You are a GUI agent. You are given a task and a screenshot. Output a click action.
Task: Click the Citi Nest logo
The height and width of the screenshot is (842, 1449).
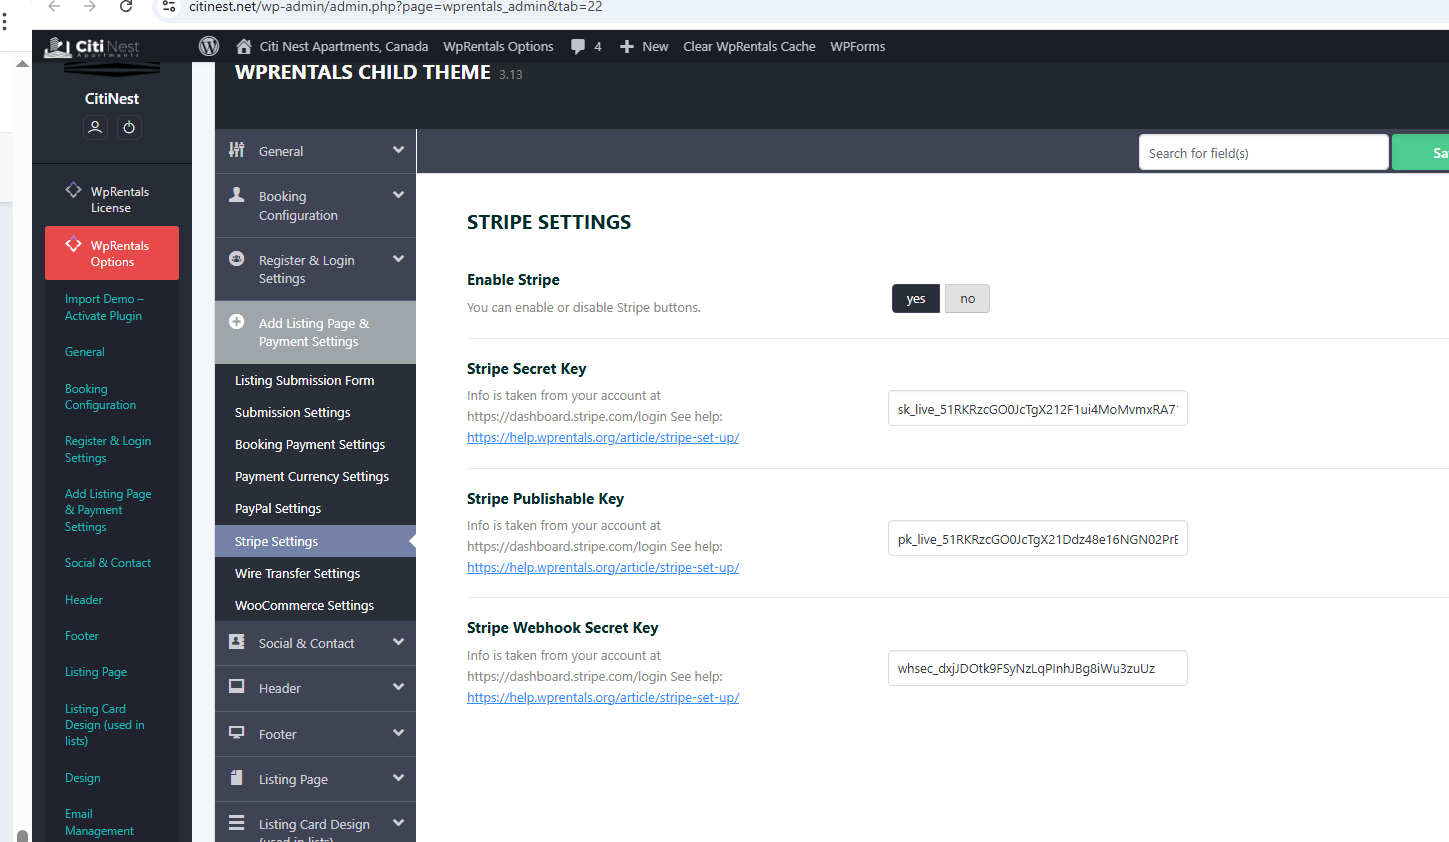92,47
